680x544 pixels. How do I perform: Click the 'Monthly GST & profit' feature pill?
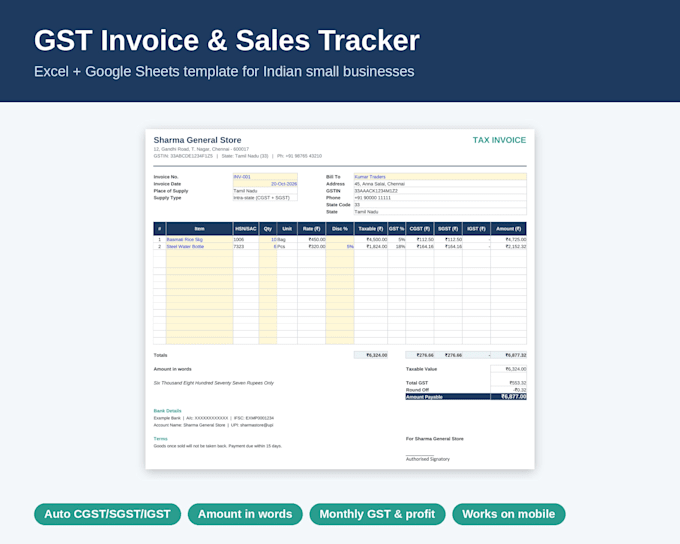tap(377, 514)
